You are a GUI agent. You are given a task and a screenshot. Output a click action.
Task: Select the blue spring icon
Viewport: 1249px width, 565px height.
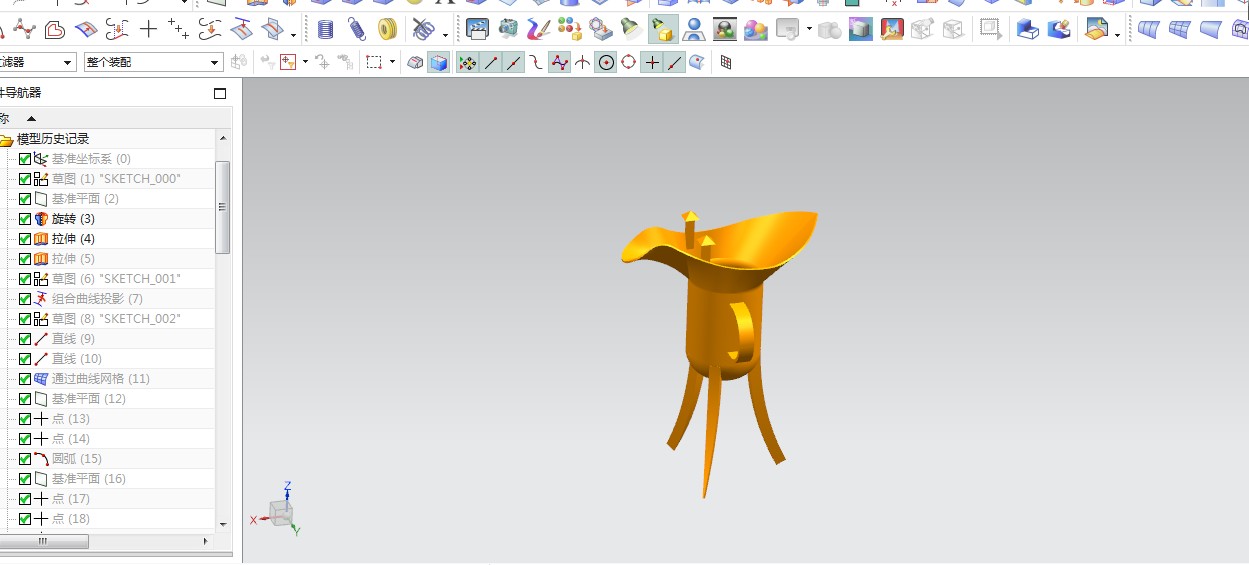tap(357, 30)
